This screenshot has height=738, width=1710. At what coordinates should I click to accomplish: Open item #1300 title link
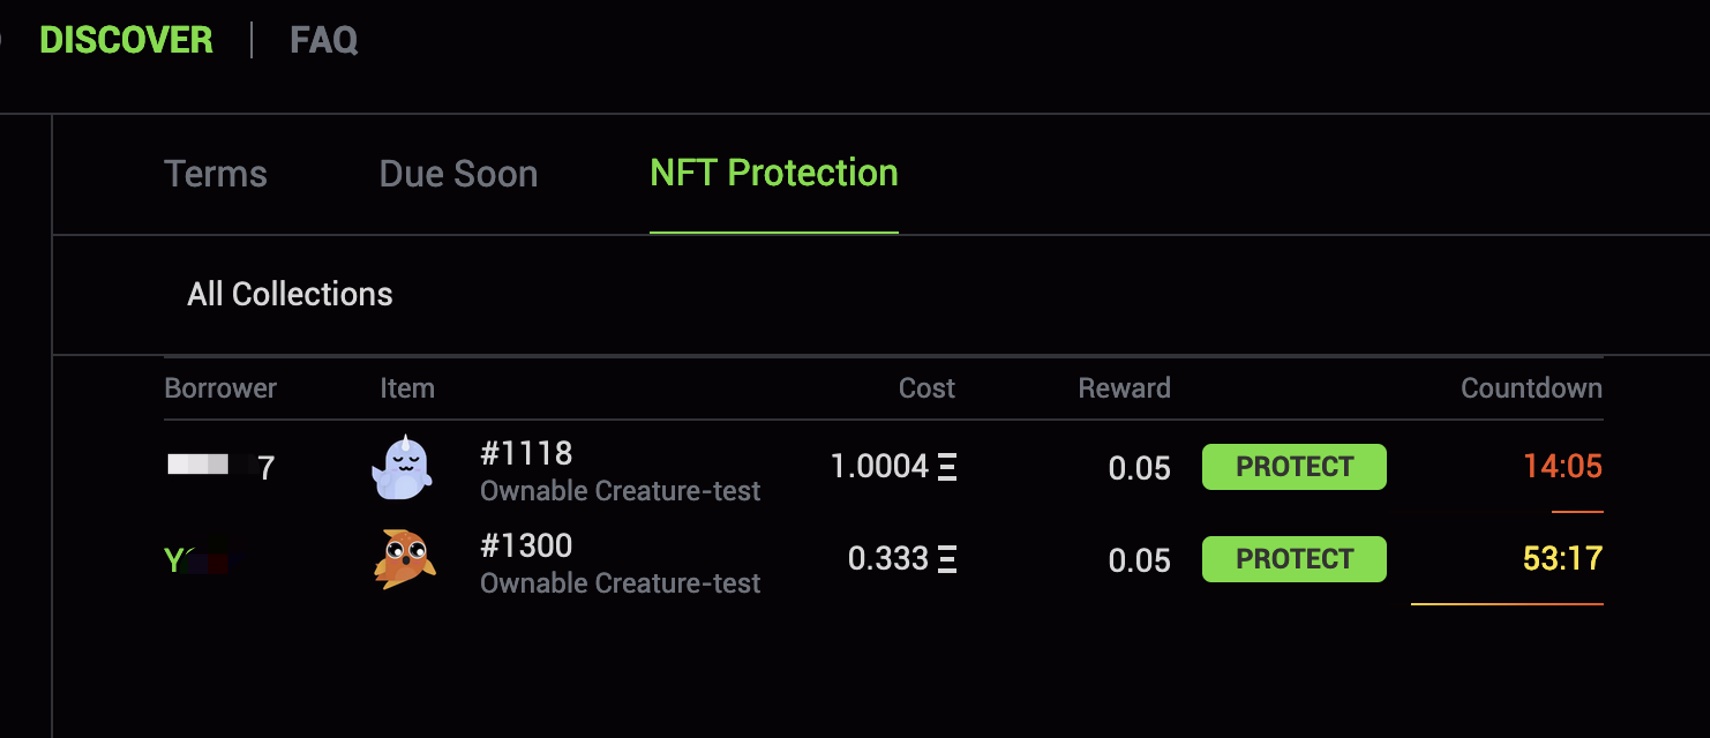click(x=526, y=545)
